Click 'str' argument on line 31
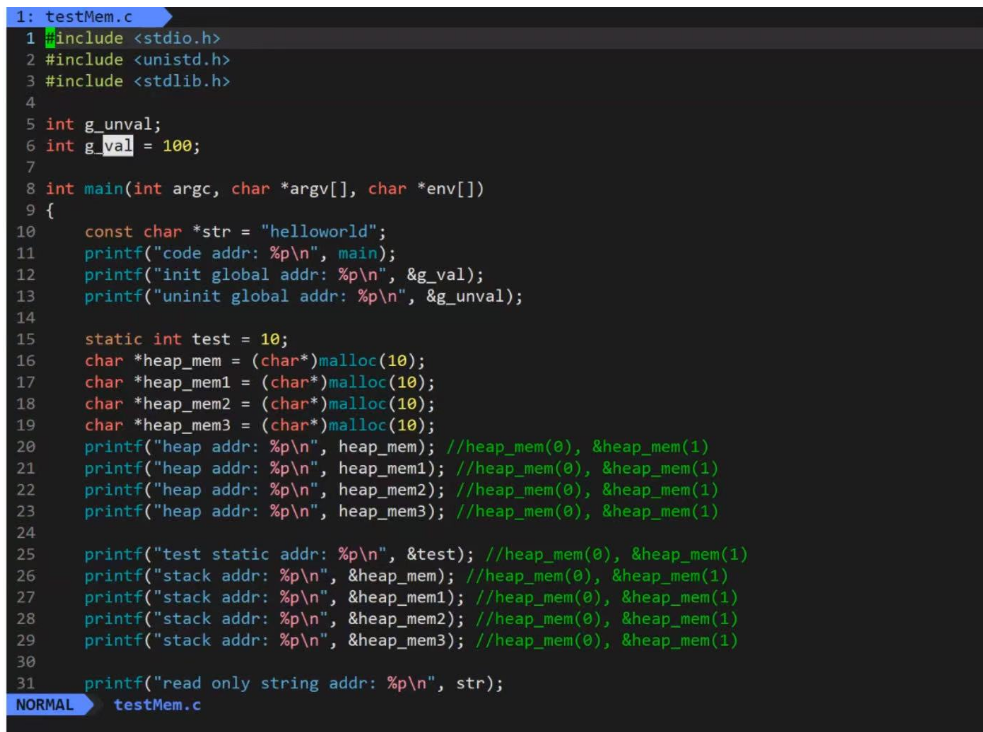The height and width of the screenshot is (732, 983). pyautogui.click(x=470, y=683)
